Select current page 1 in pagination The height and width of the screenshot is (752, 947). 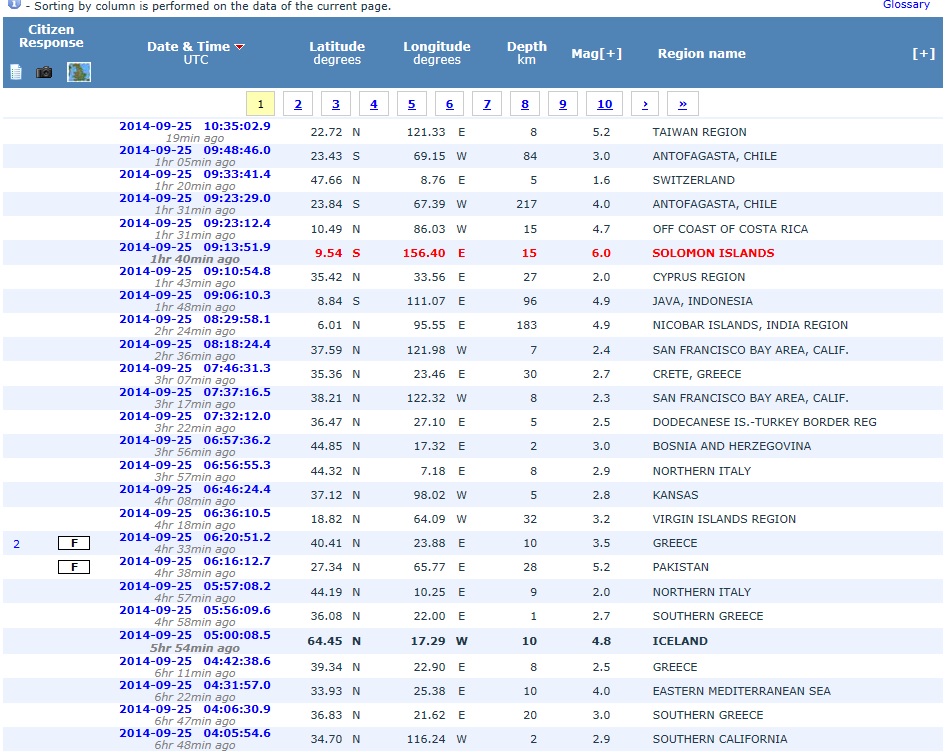point(260,104)
